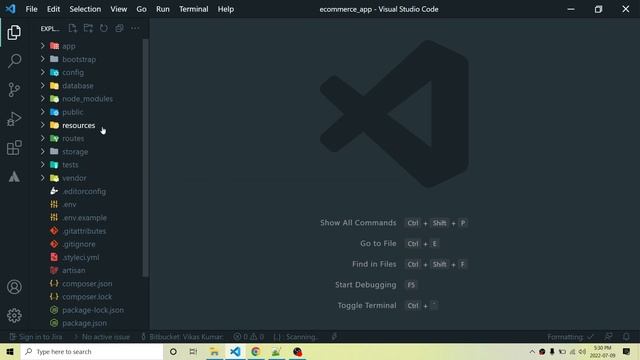Viewport: 640px width, 360px height.
Task: Open the Manage gear icon
Action: pyautogui.click(x=14, y=316)
